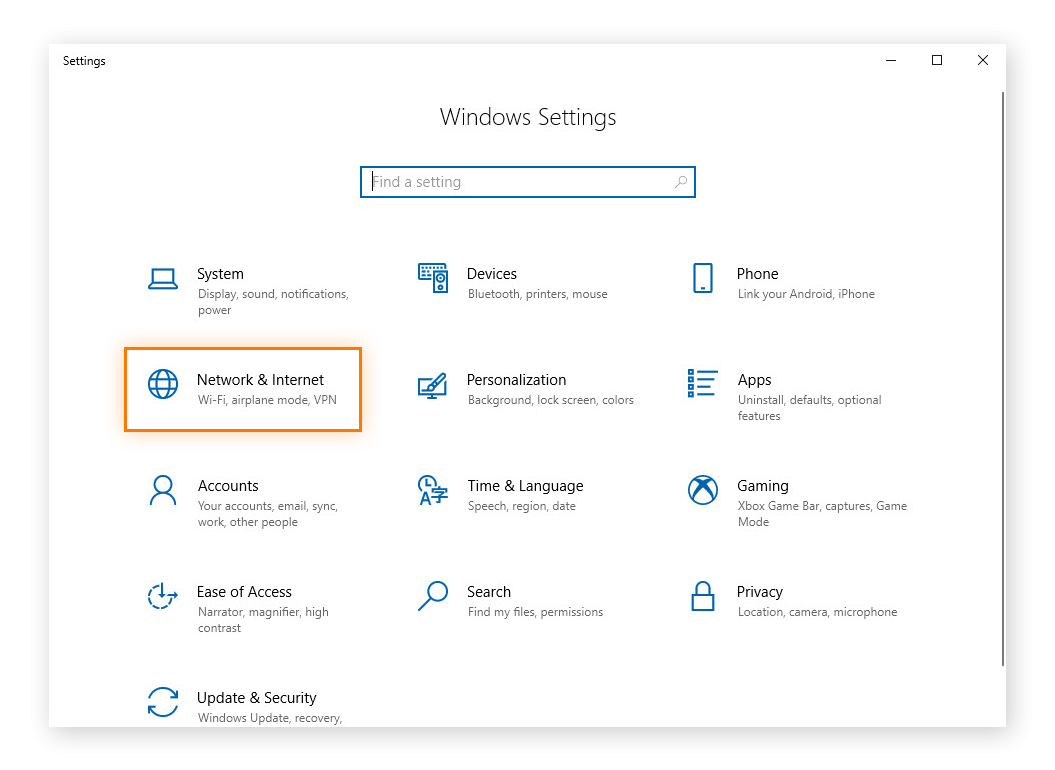The image size is (1055, 770).
Task: Click 'Find my files, permissions' description
Action: click(x=536, y=612)
